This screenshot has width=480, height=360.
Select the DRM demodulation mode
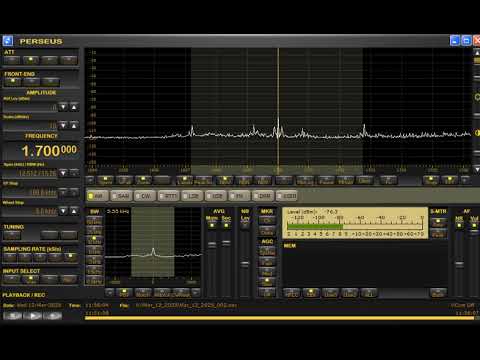[263, 196]
